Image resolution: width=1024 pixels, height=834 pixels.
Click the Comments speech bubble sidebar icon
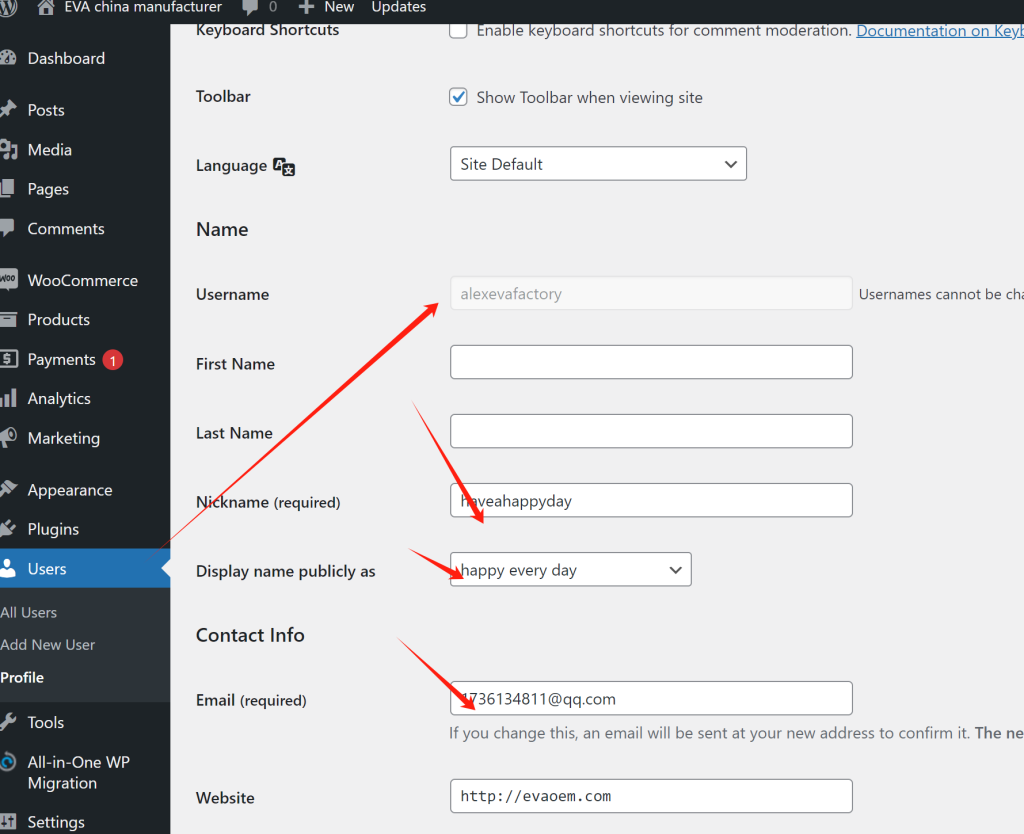[x=7, y=229]
